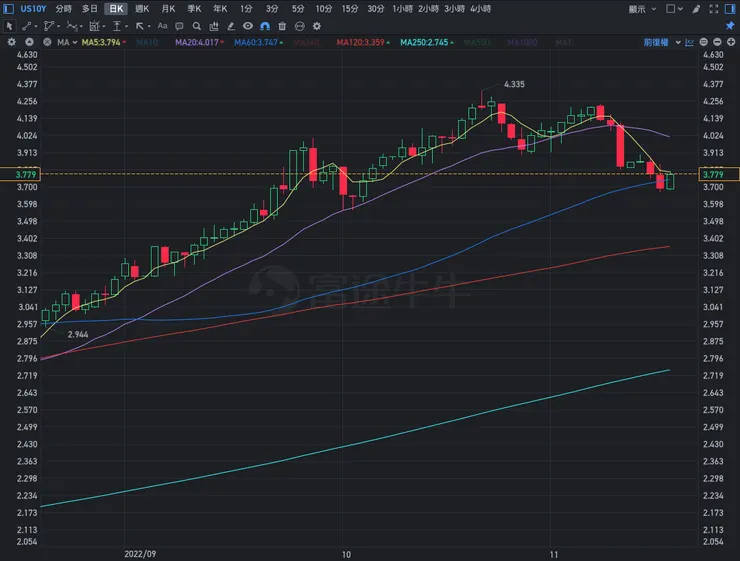The width and height of the screenshot is (740, 561).
Task: Click the brush drawing icon at top right
Action: click(696, 9)
